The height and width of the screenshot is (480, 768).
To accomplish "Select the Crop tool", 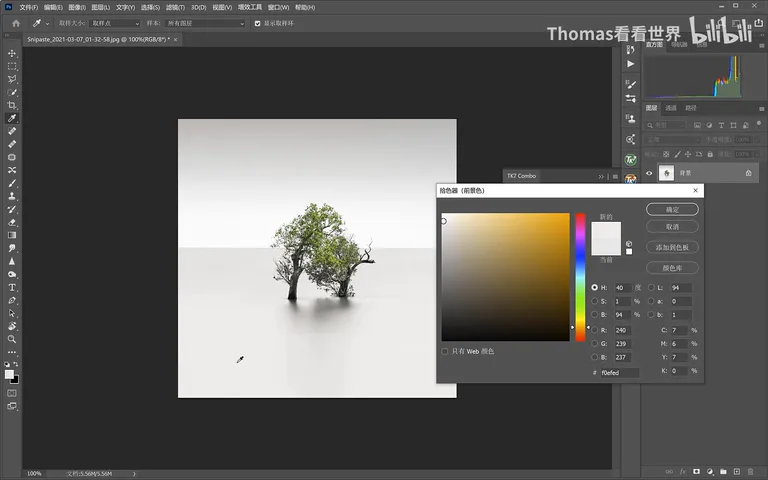I will coord(12,105).
